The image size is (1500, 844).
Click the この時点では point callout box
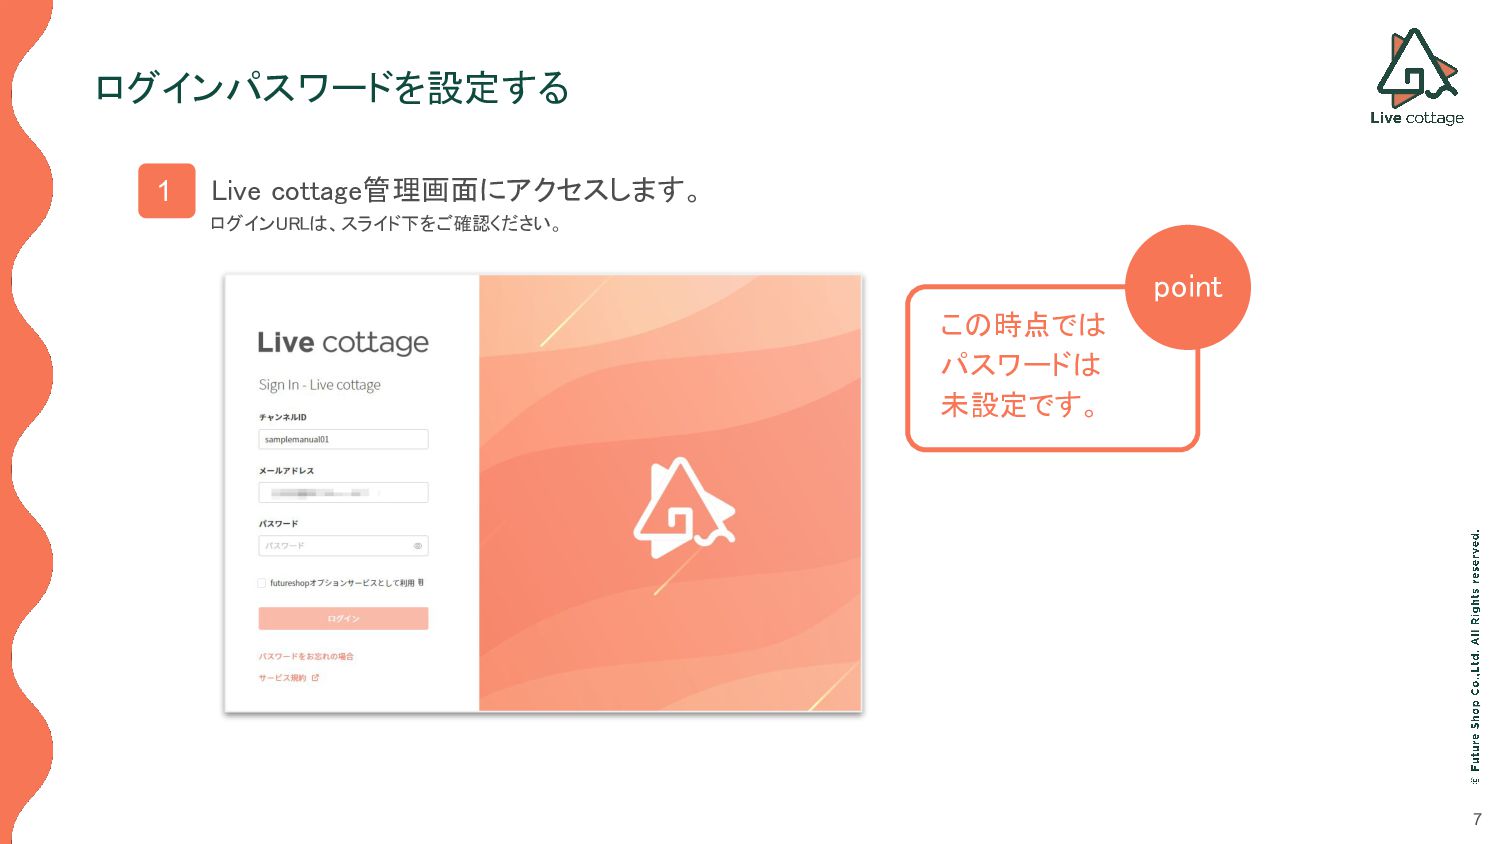coord(1052,368)
